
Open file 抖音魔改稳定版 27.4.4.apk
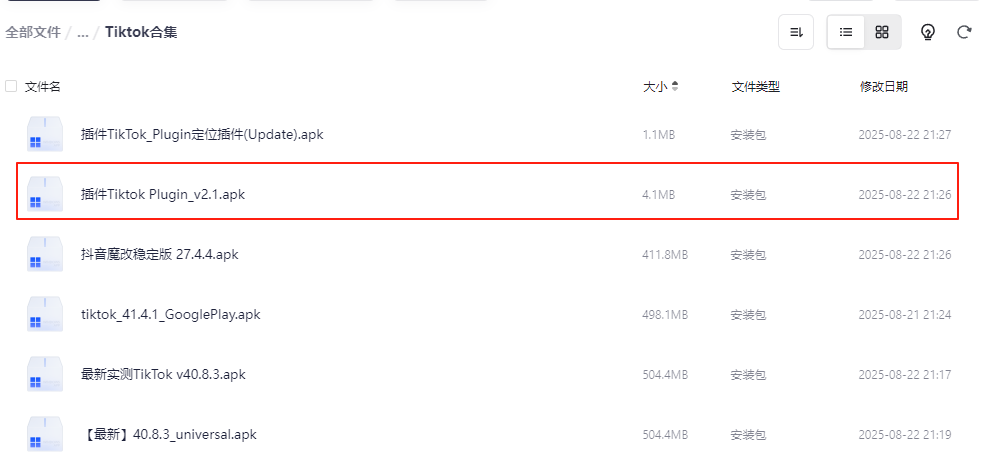tap(159, 254)
